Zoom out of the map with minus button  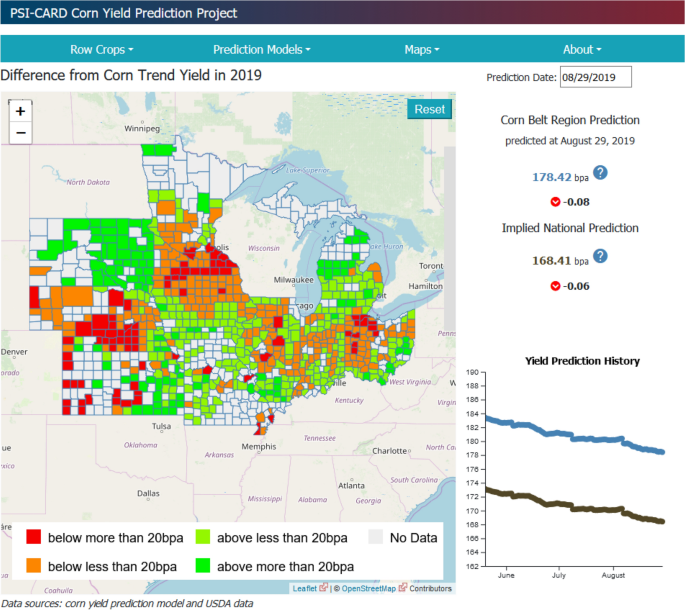pos(20,133)
